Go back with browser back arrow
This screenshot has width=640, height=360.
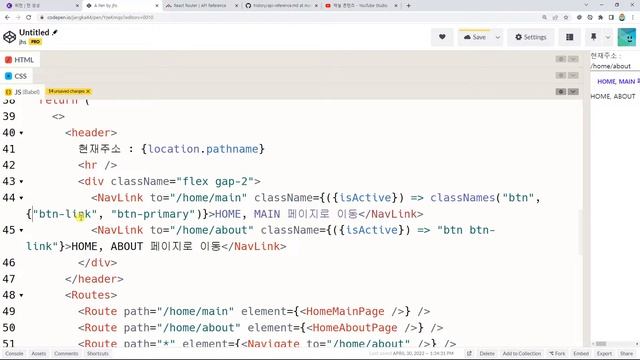[7, 18]
